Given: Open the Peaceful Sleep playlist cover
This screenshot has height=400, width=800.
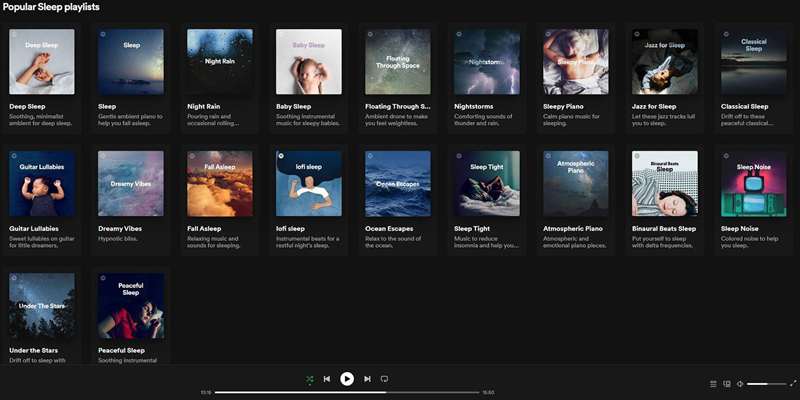Looking at the screenshot, I should tap(131, 306).
